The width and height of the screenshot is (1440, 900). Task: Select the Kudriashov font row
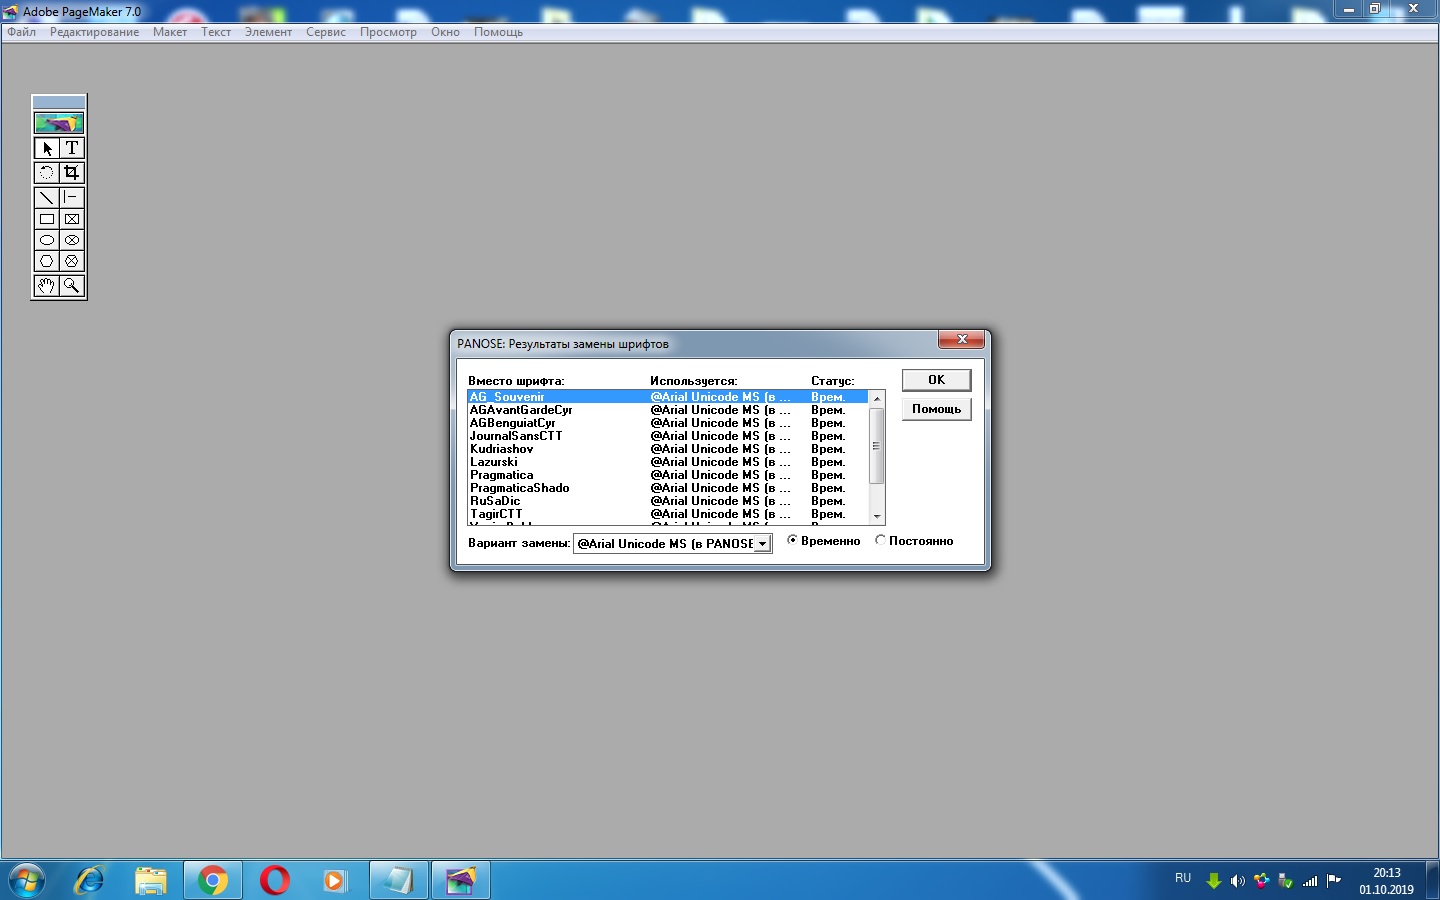click(x=667, y=449)
